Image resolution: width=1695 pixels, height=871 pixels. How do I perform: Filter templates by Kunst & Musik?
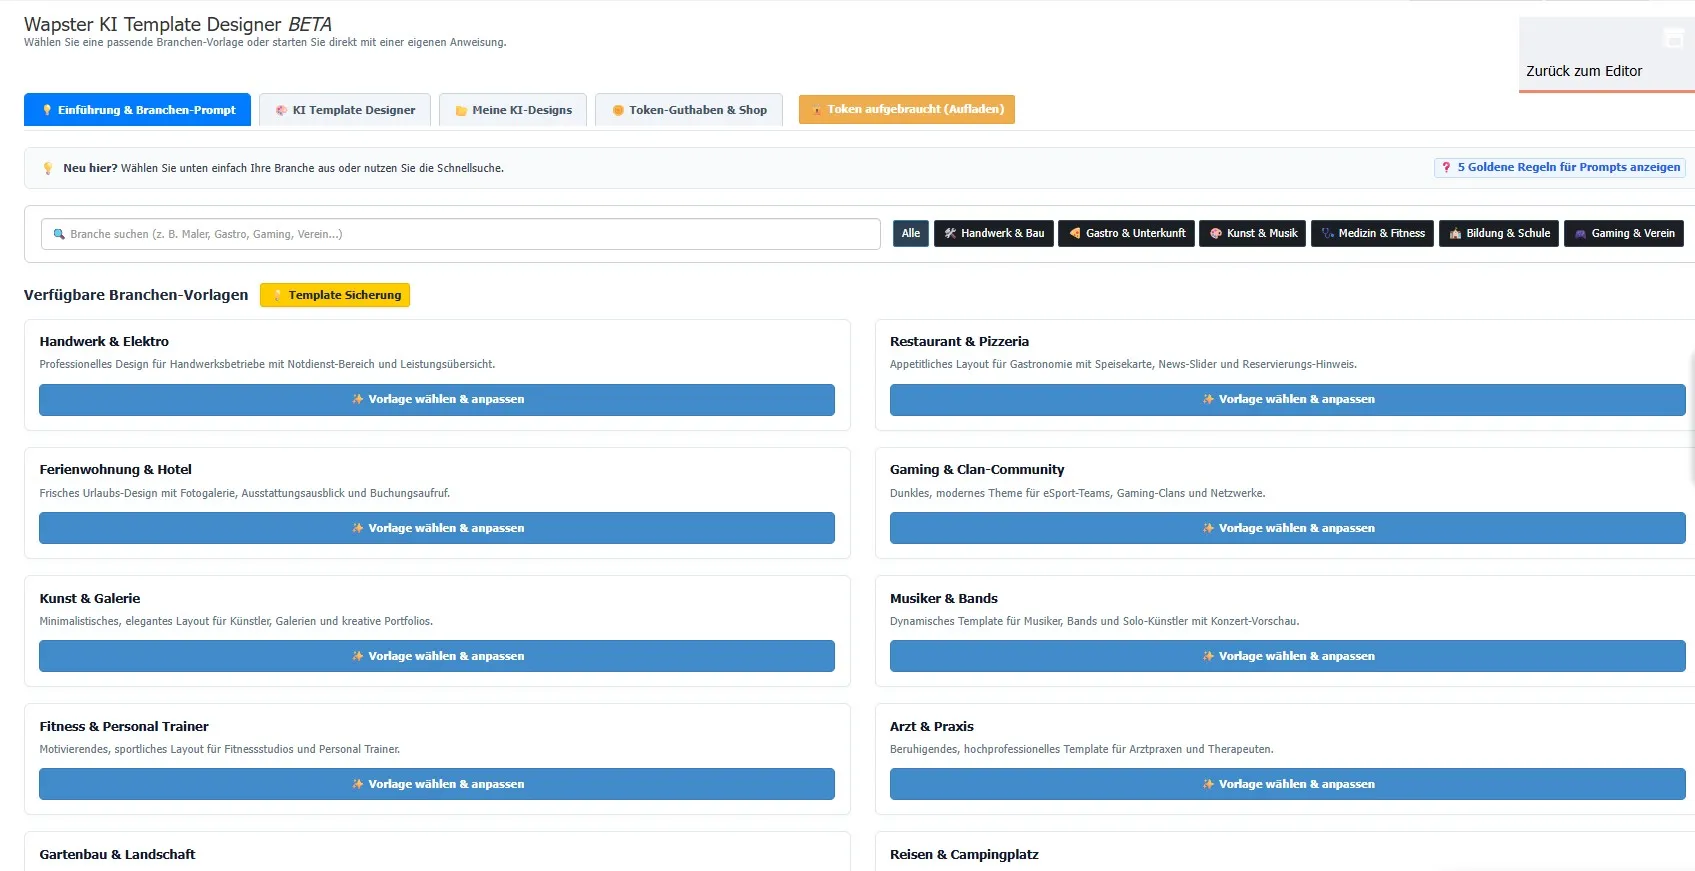[1253, 233]
